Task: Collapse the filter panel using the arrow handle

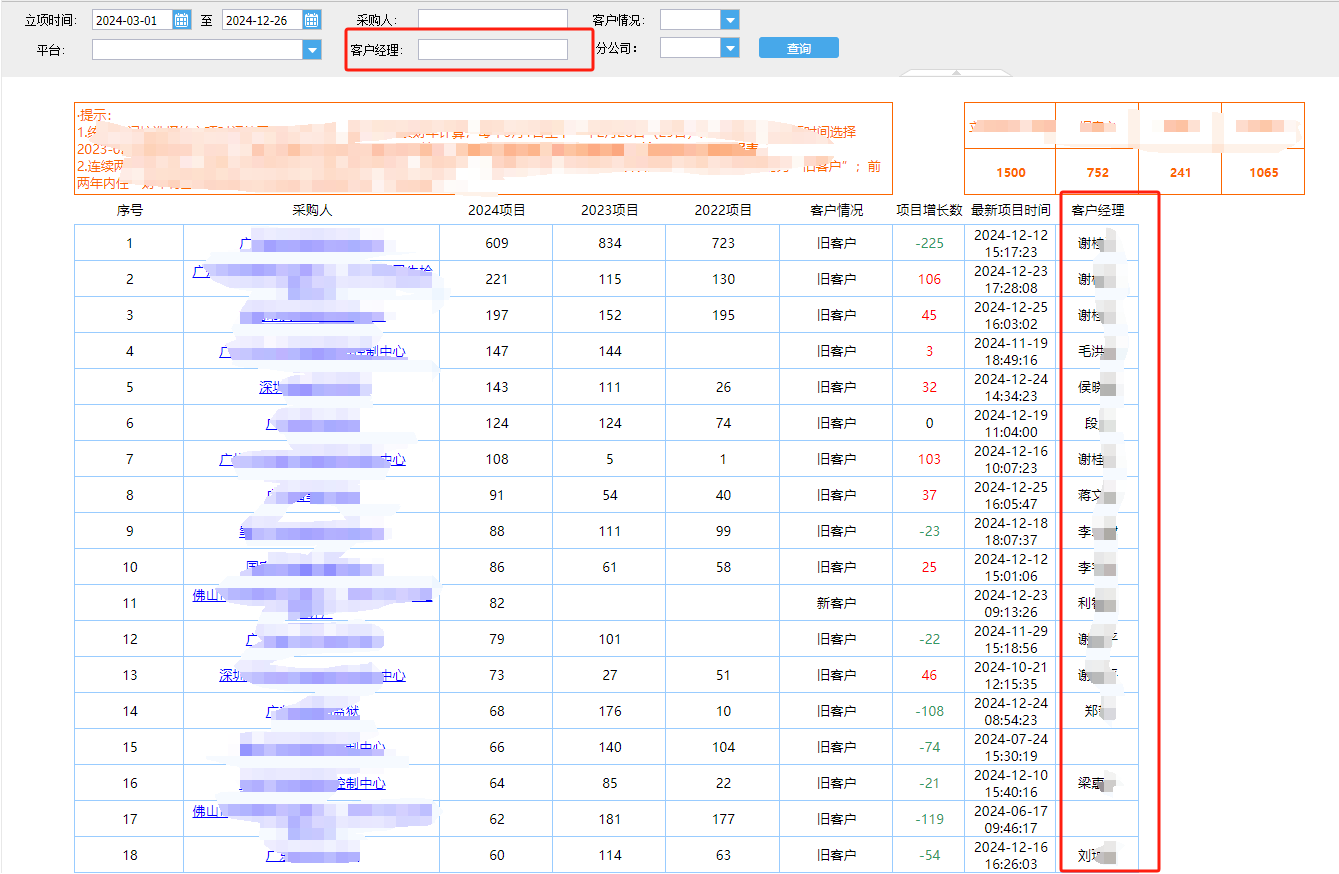Action: click(x=955, y=72)
